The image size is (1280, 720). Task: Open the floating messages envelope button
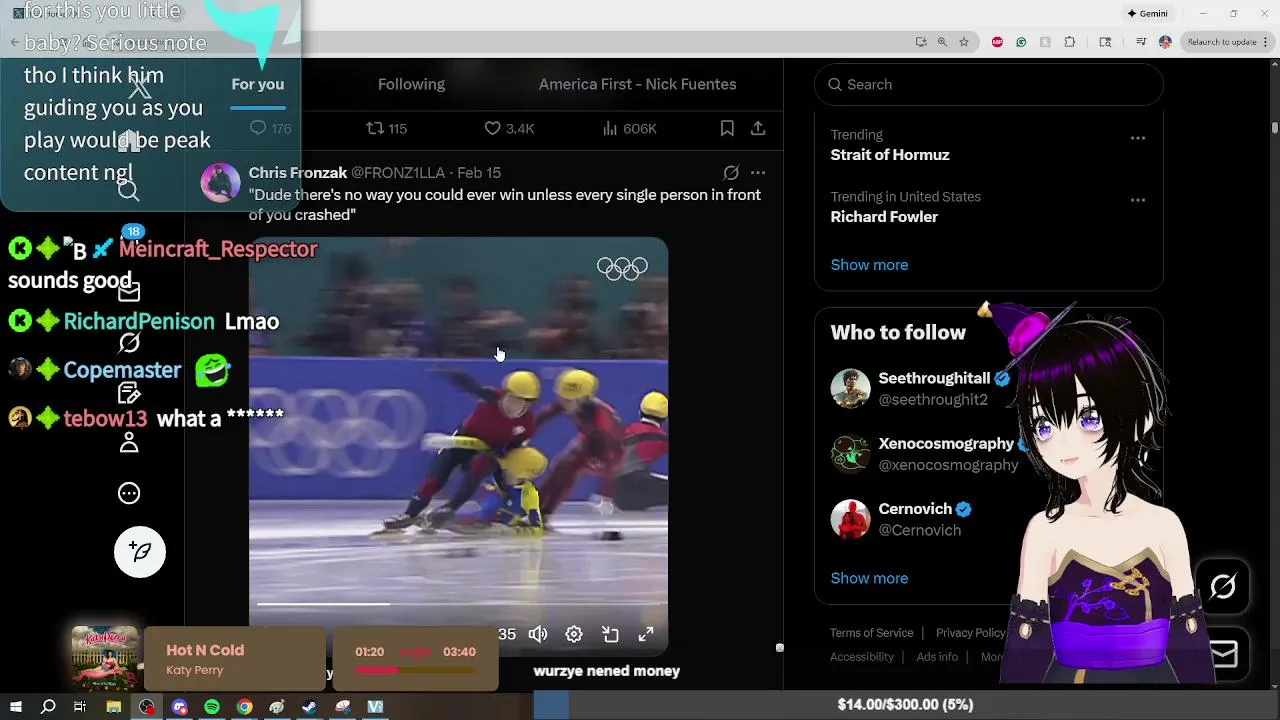1223,654
